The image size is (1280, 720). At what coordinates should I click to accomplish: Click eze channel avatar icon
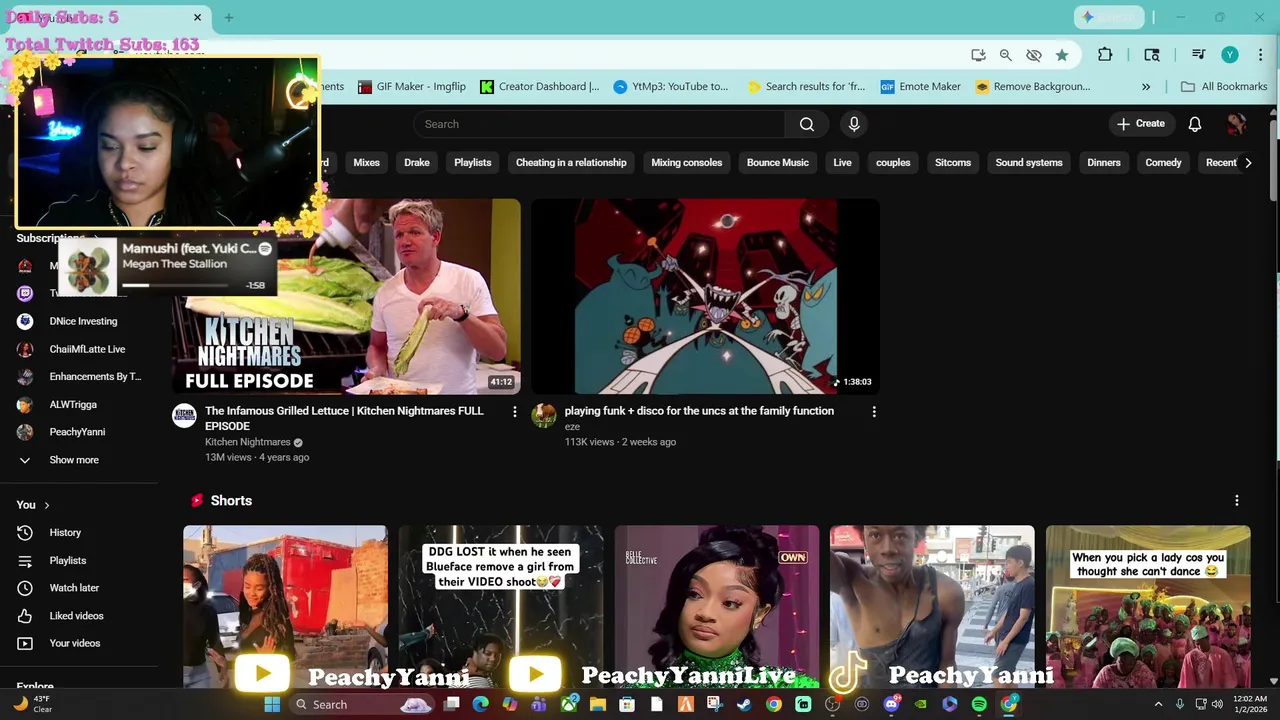point(544,416)
